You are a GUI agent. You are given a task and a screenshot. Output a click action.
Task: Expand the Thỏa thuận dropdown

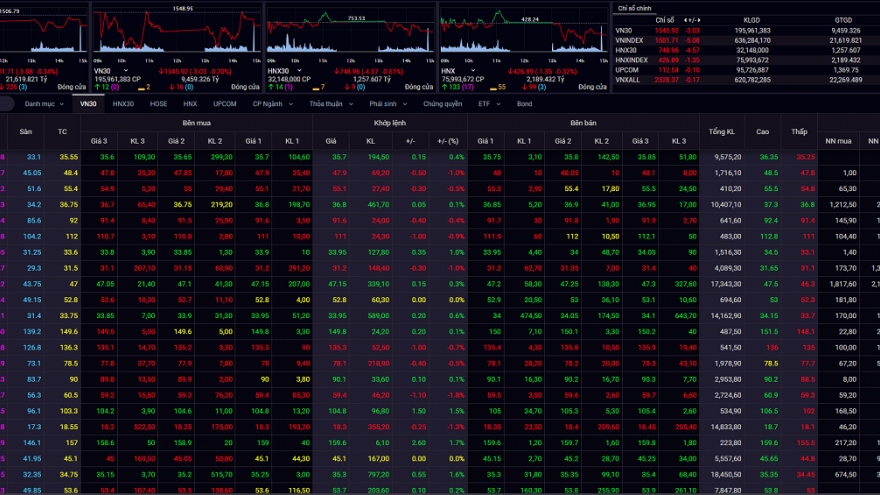click(x=328, y=103)
